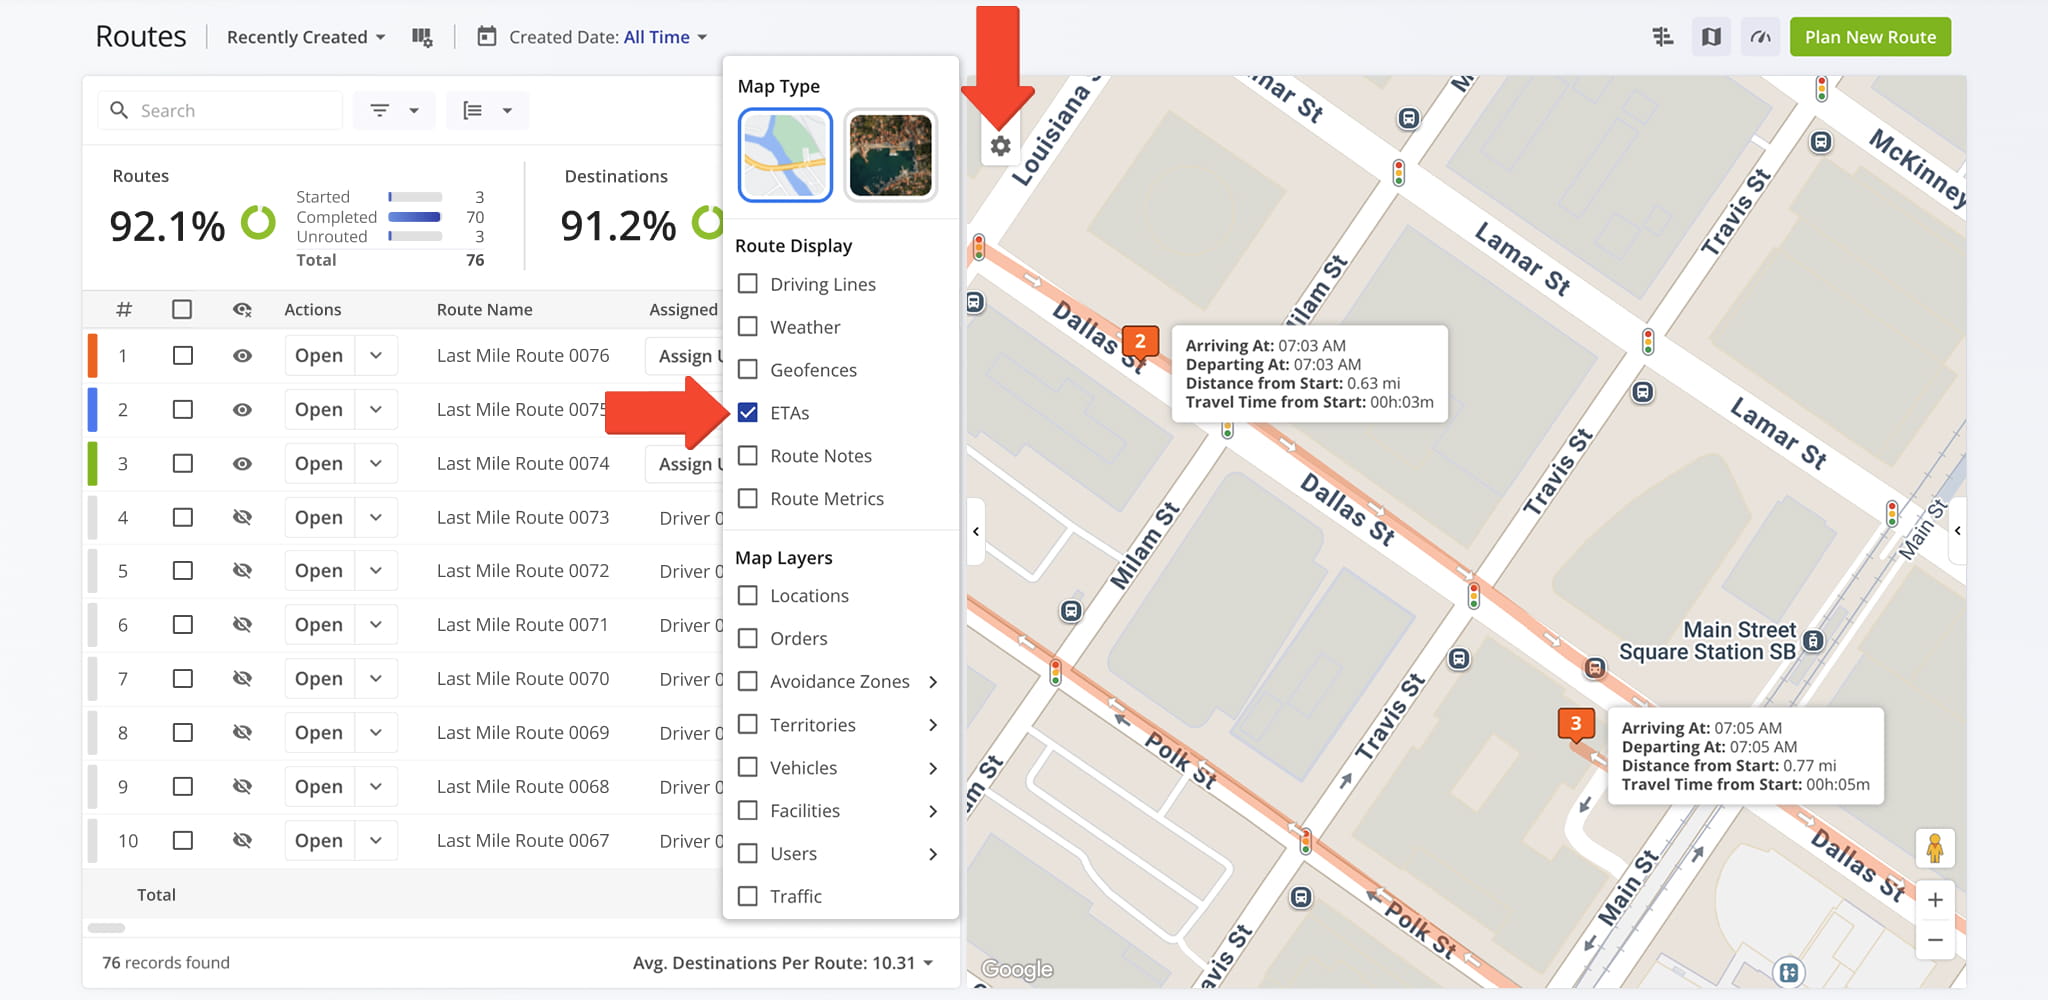Click the display settings sliders icon

(1662, 37)
